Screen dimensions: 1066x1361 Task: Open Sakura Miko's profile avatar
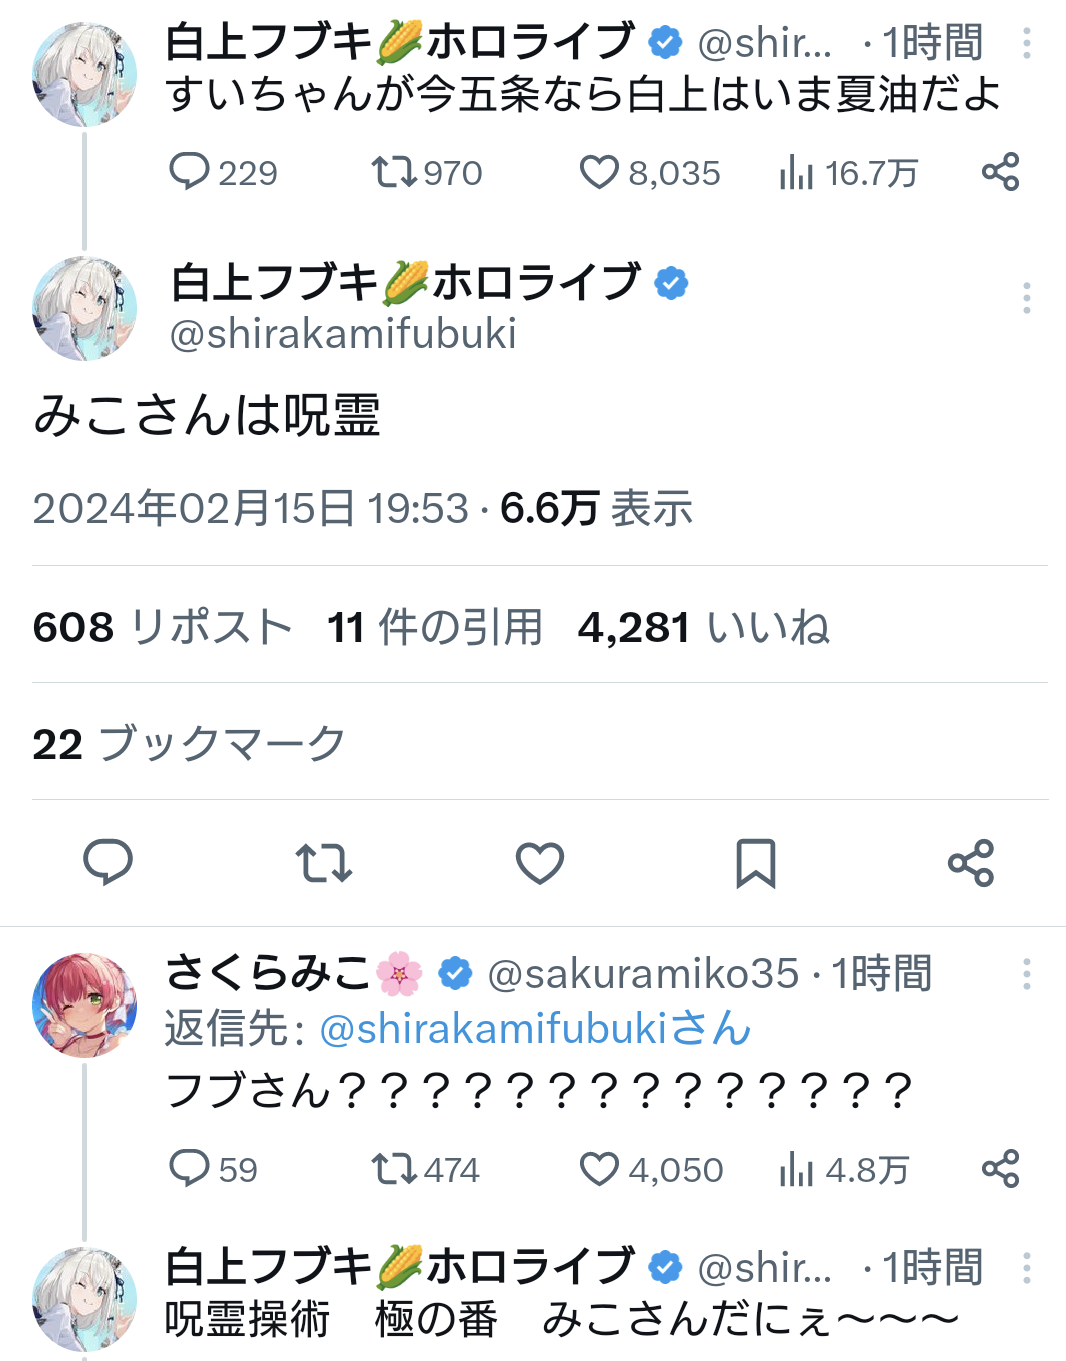(x=84, y=1004)
